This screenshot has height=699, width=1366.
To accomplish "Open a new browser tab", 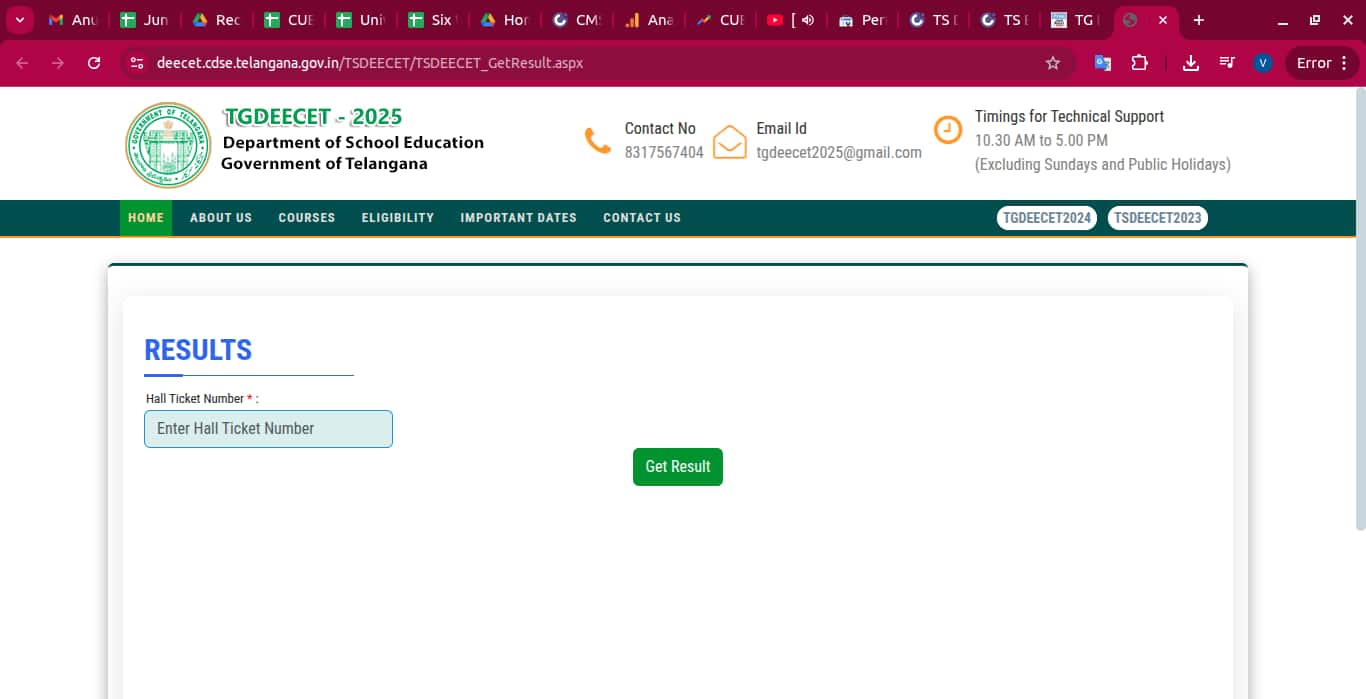I will (1198, 20).
